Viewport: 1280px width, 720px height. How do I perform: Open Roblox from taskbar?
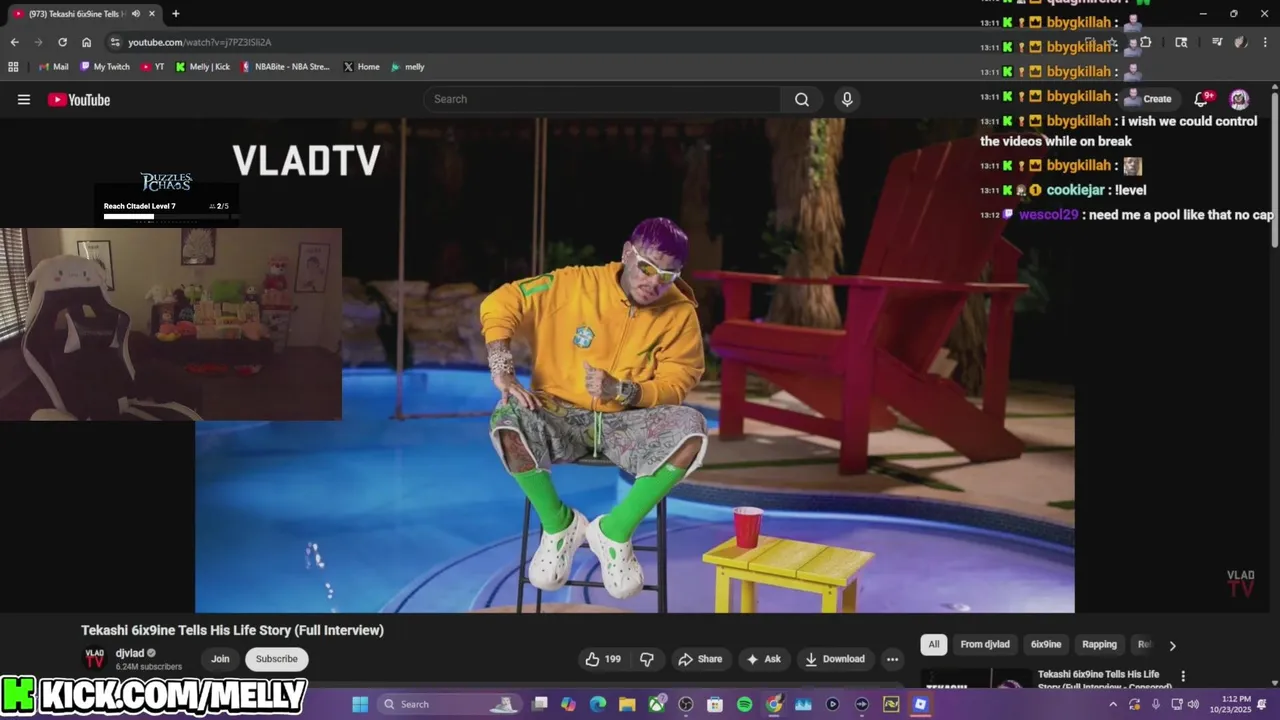coord(920,704)
